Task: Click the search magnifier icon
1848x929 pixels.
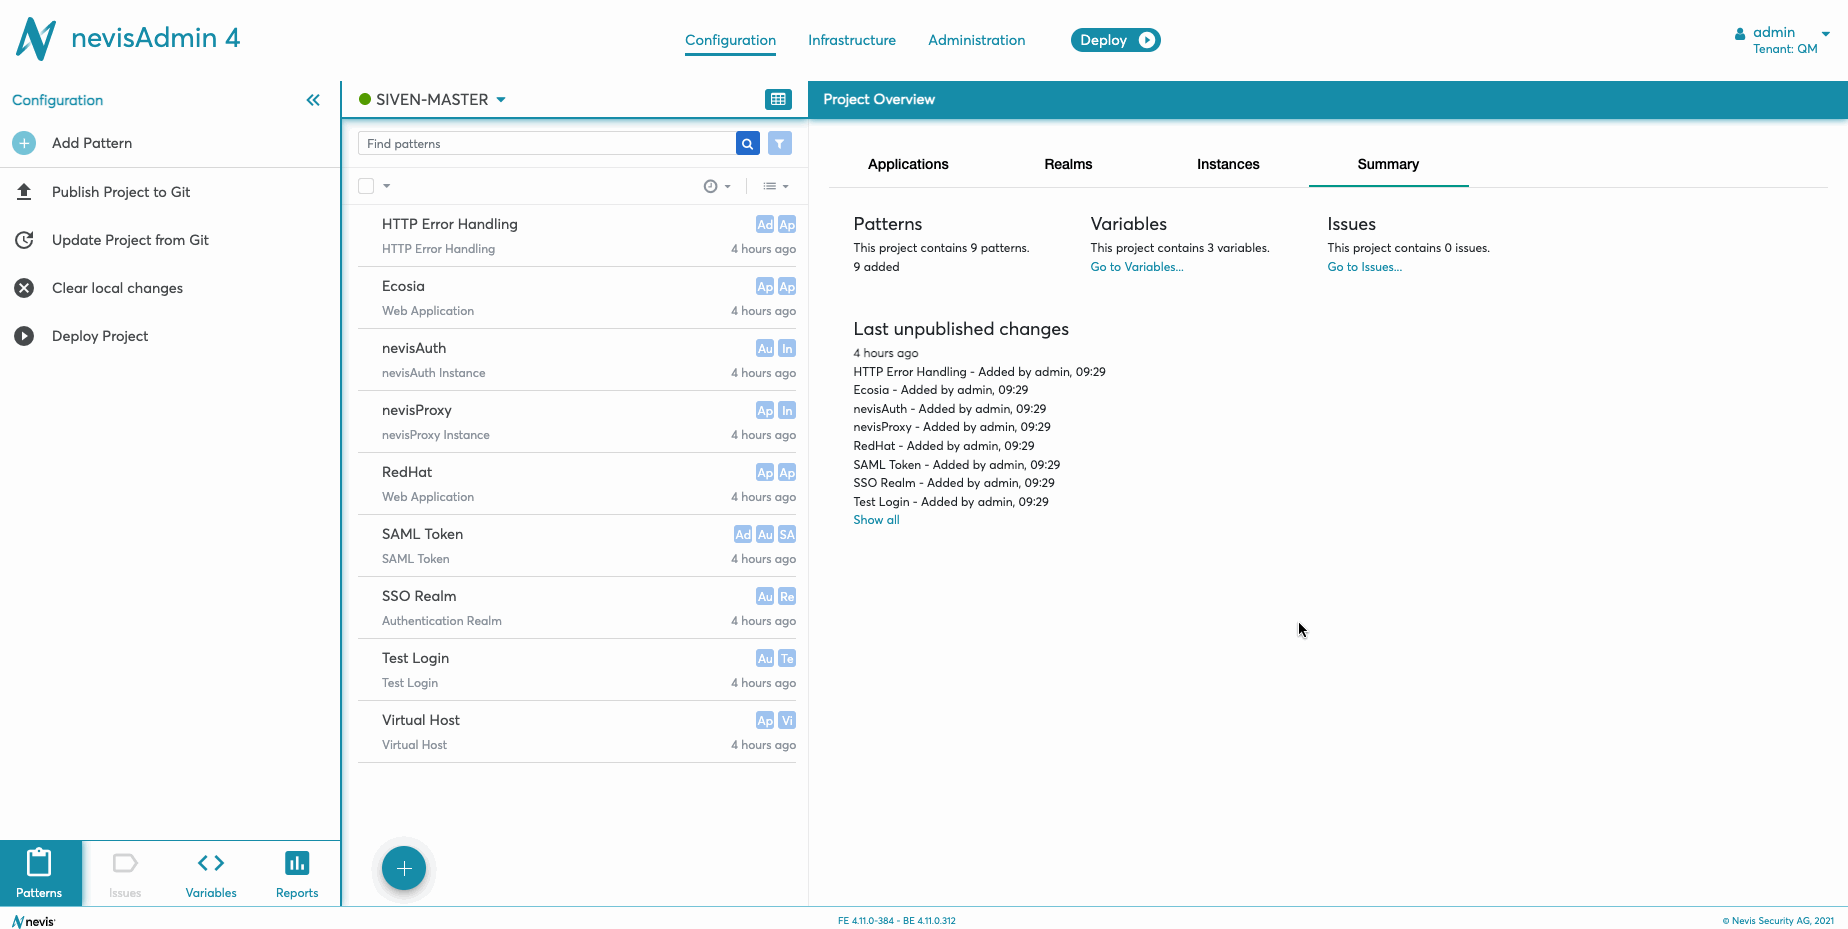Action: point(747,144)
